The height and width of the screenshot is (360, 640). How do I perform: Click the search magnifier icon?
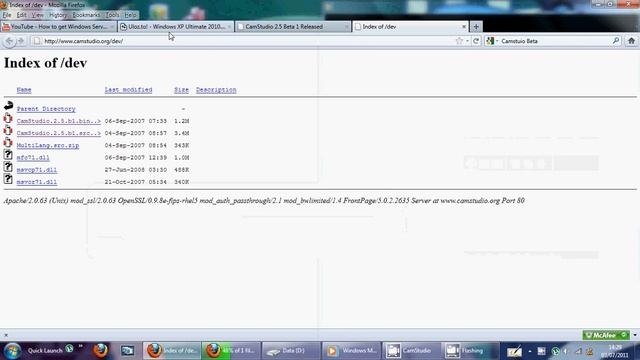click(x=616, y=41)
